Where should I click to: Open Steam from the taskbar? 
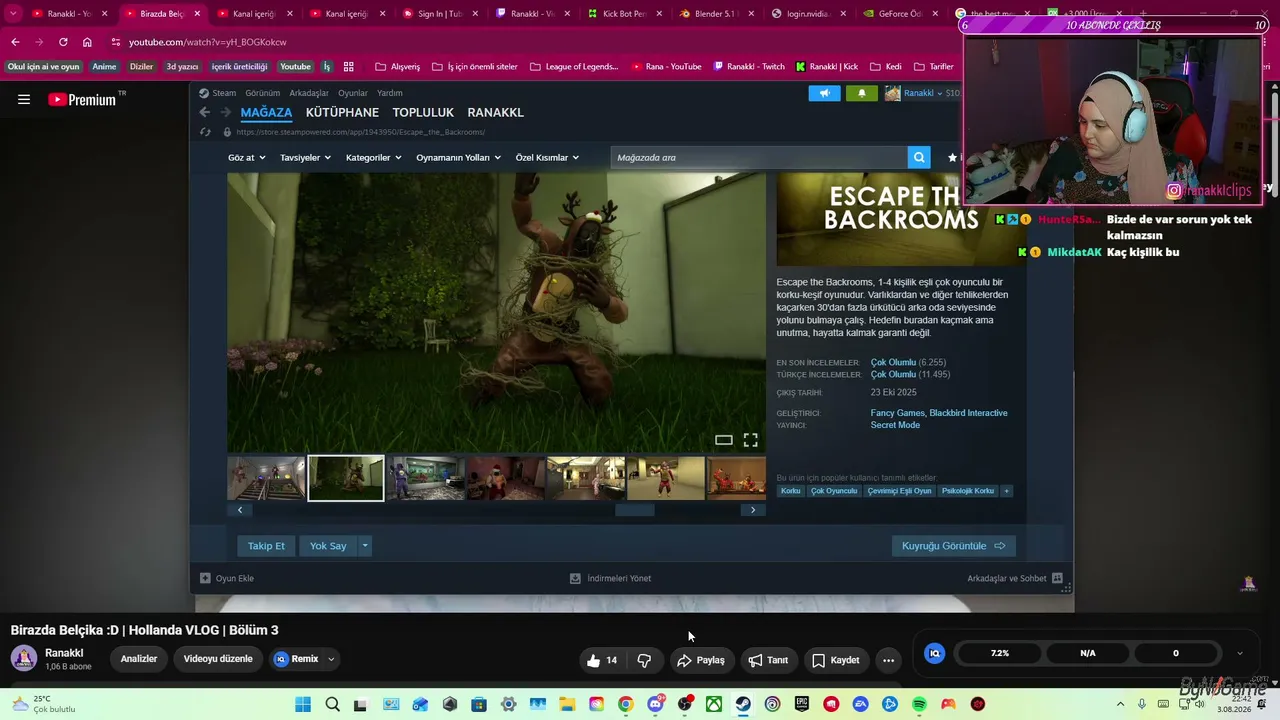743,704
